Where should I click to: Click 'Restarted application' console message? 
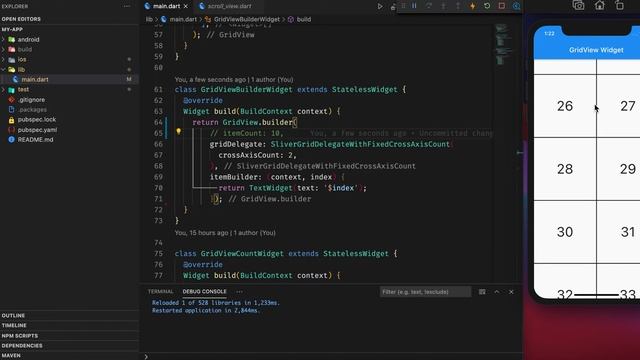point(206,310)
